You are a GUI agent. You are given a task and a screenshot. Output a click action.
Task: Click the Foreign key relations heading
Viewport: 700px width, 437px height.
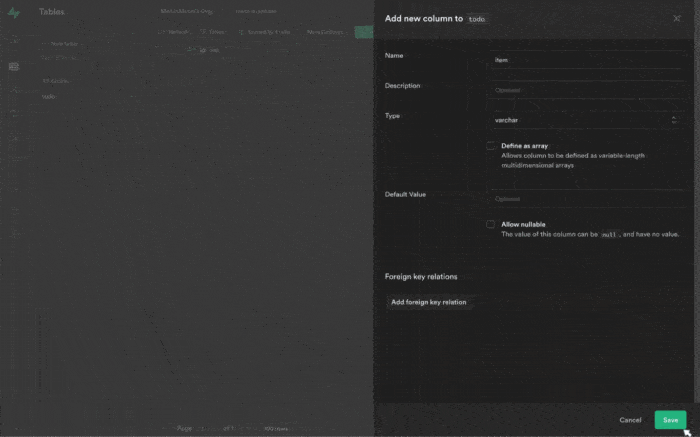(x=421, y=277)
